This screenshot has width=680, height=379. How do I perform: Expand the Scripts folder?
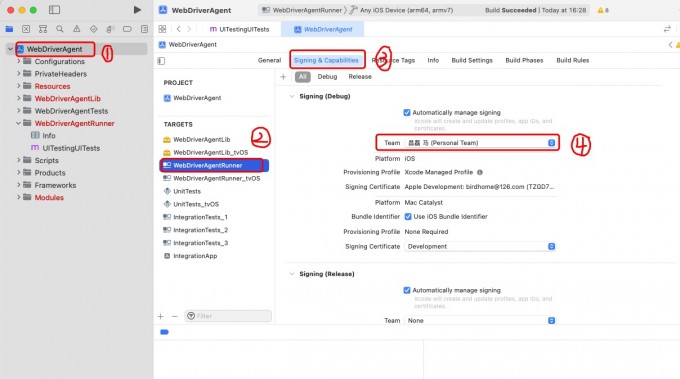pos(18,160)
